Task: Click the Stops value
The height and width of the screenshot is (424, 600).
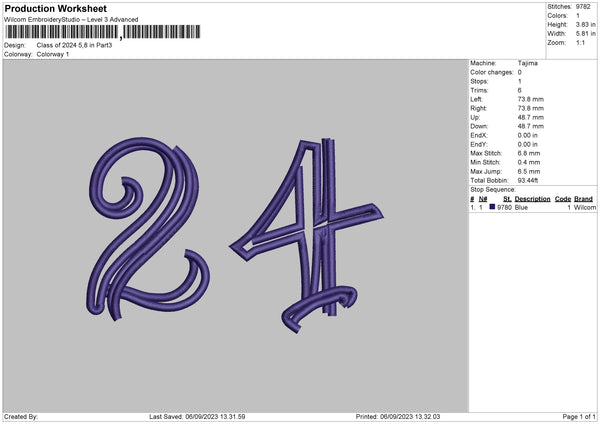Action: point(520,82)
